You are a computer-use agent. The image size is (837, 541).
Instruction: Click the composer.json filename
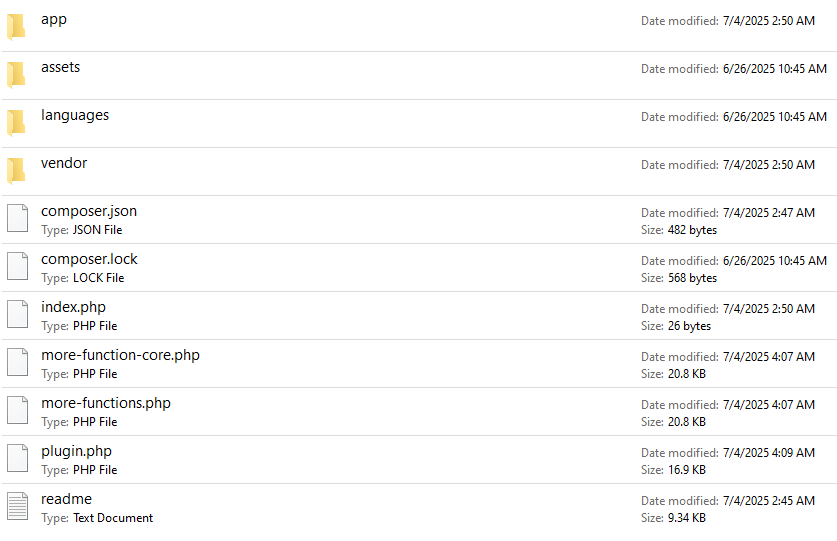click(x=89, y=211)
